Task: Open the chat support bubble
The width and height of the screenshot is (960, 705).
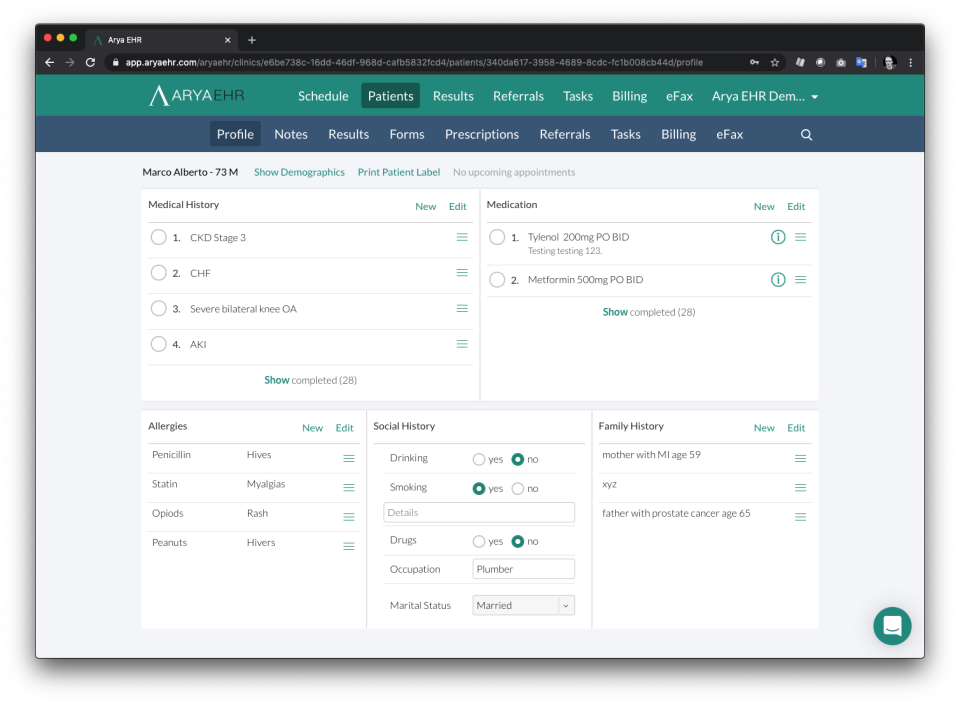Action: 892,626
